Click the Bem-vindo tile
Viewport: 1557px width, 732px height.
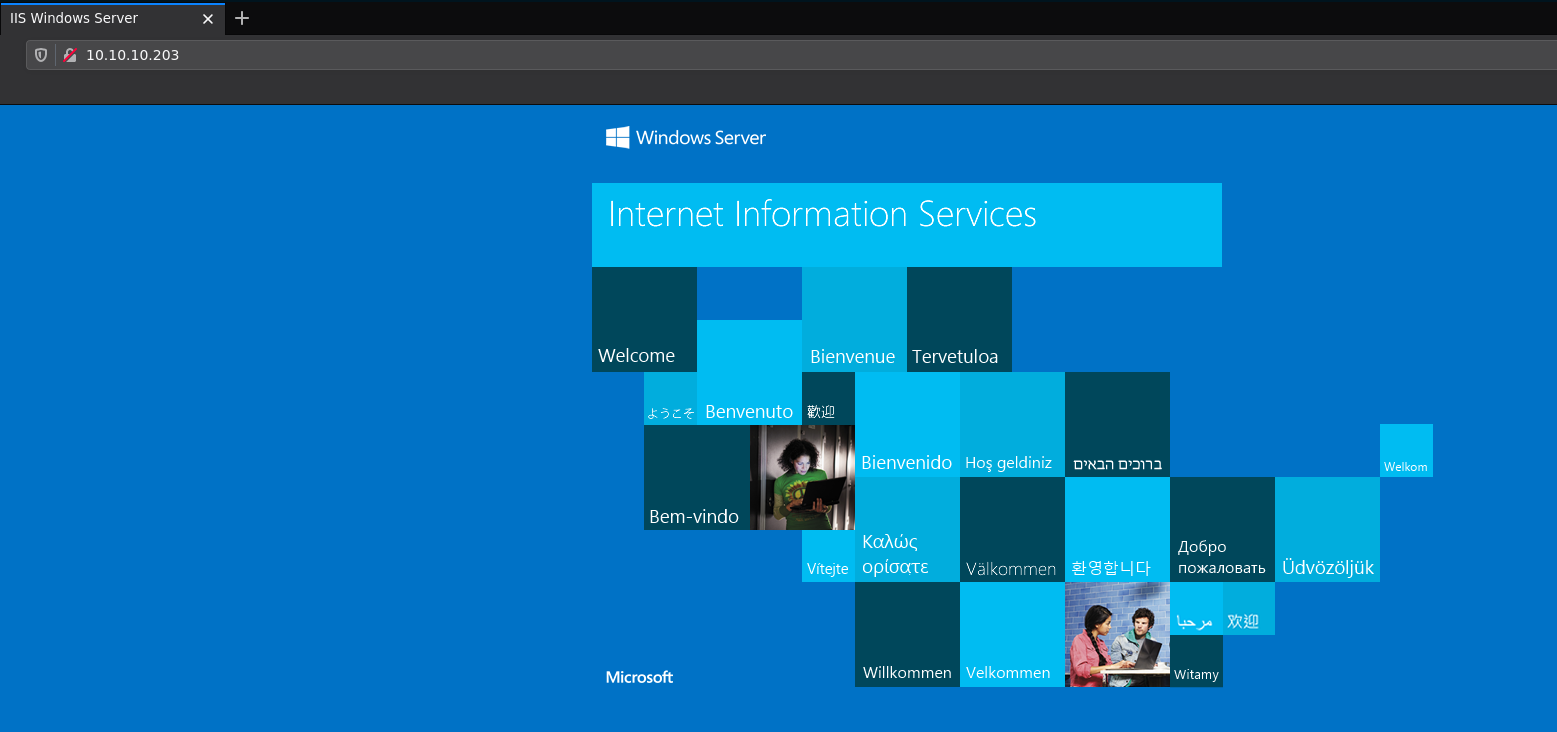[697, 477]
